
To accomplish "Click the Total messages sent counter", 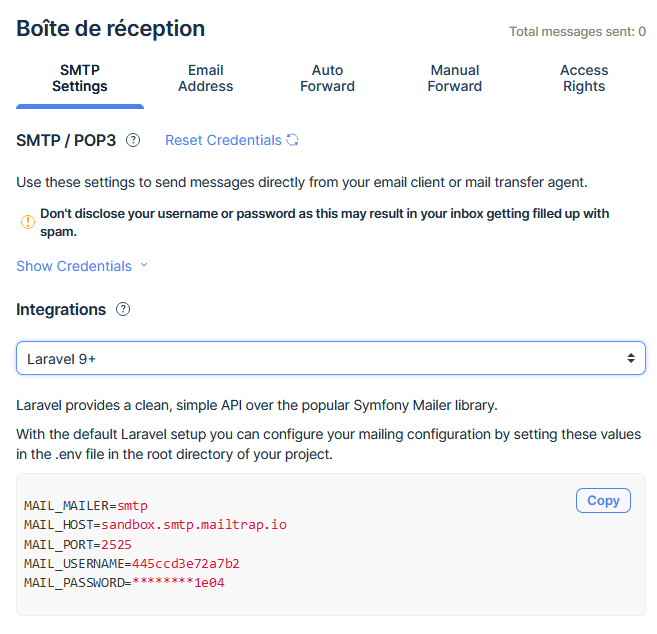I will pos(577,32).
